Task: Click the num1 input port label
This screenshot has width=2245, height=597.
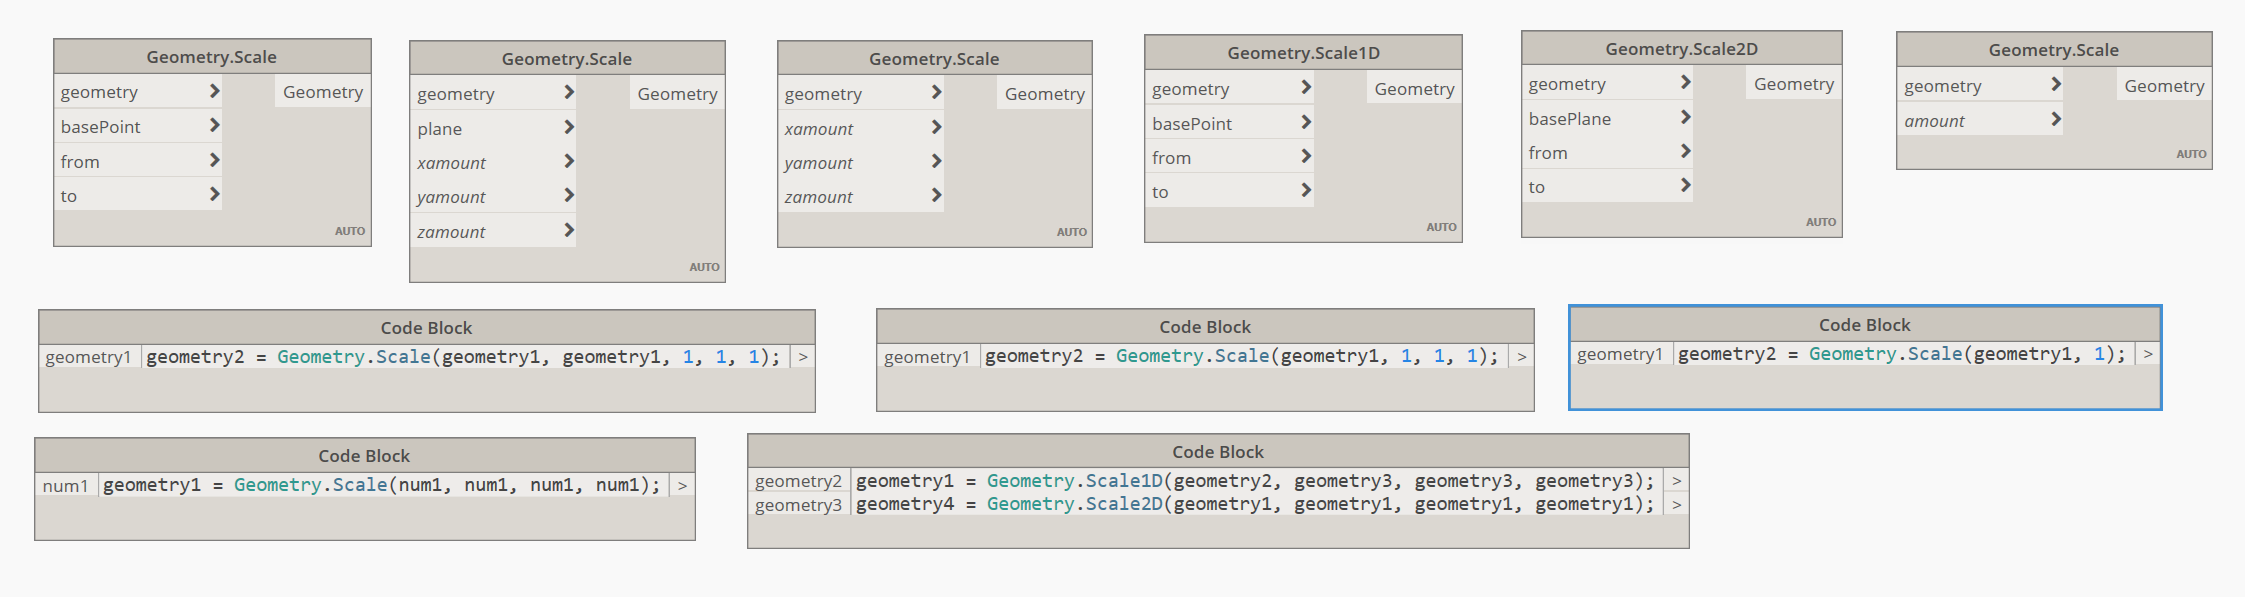Action: (x=65, y=486)
